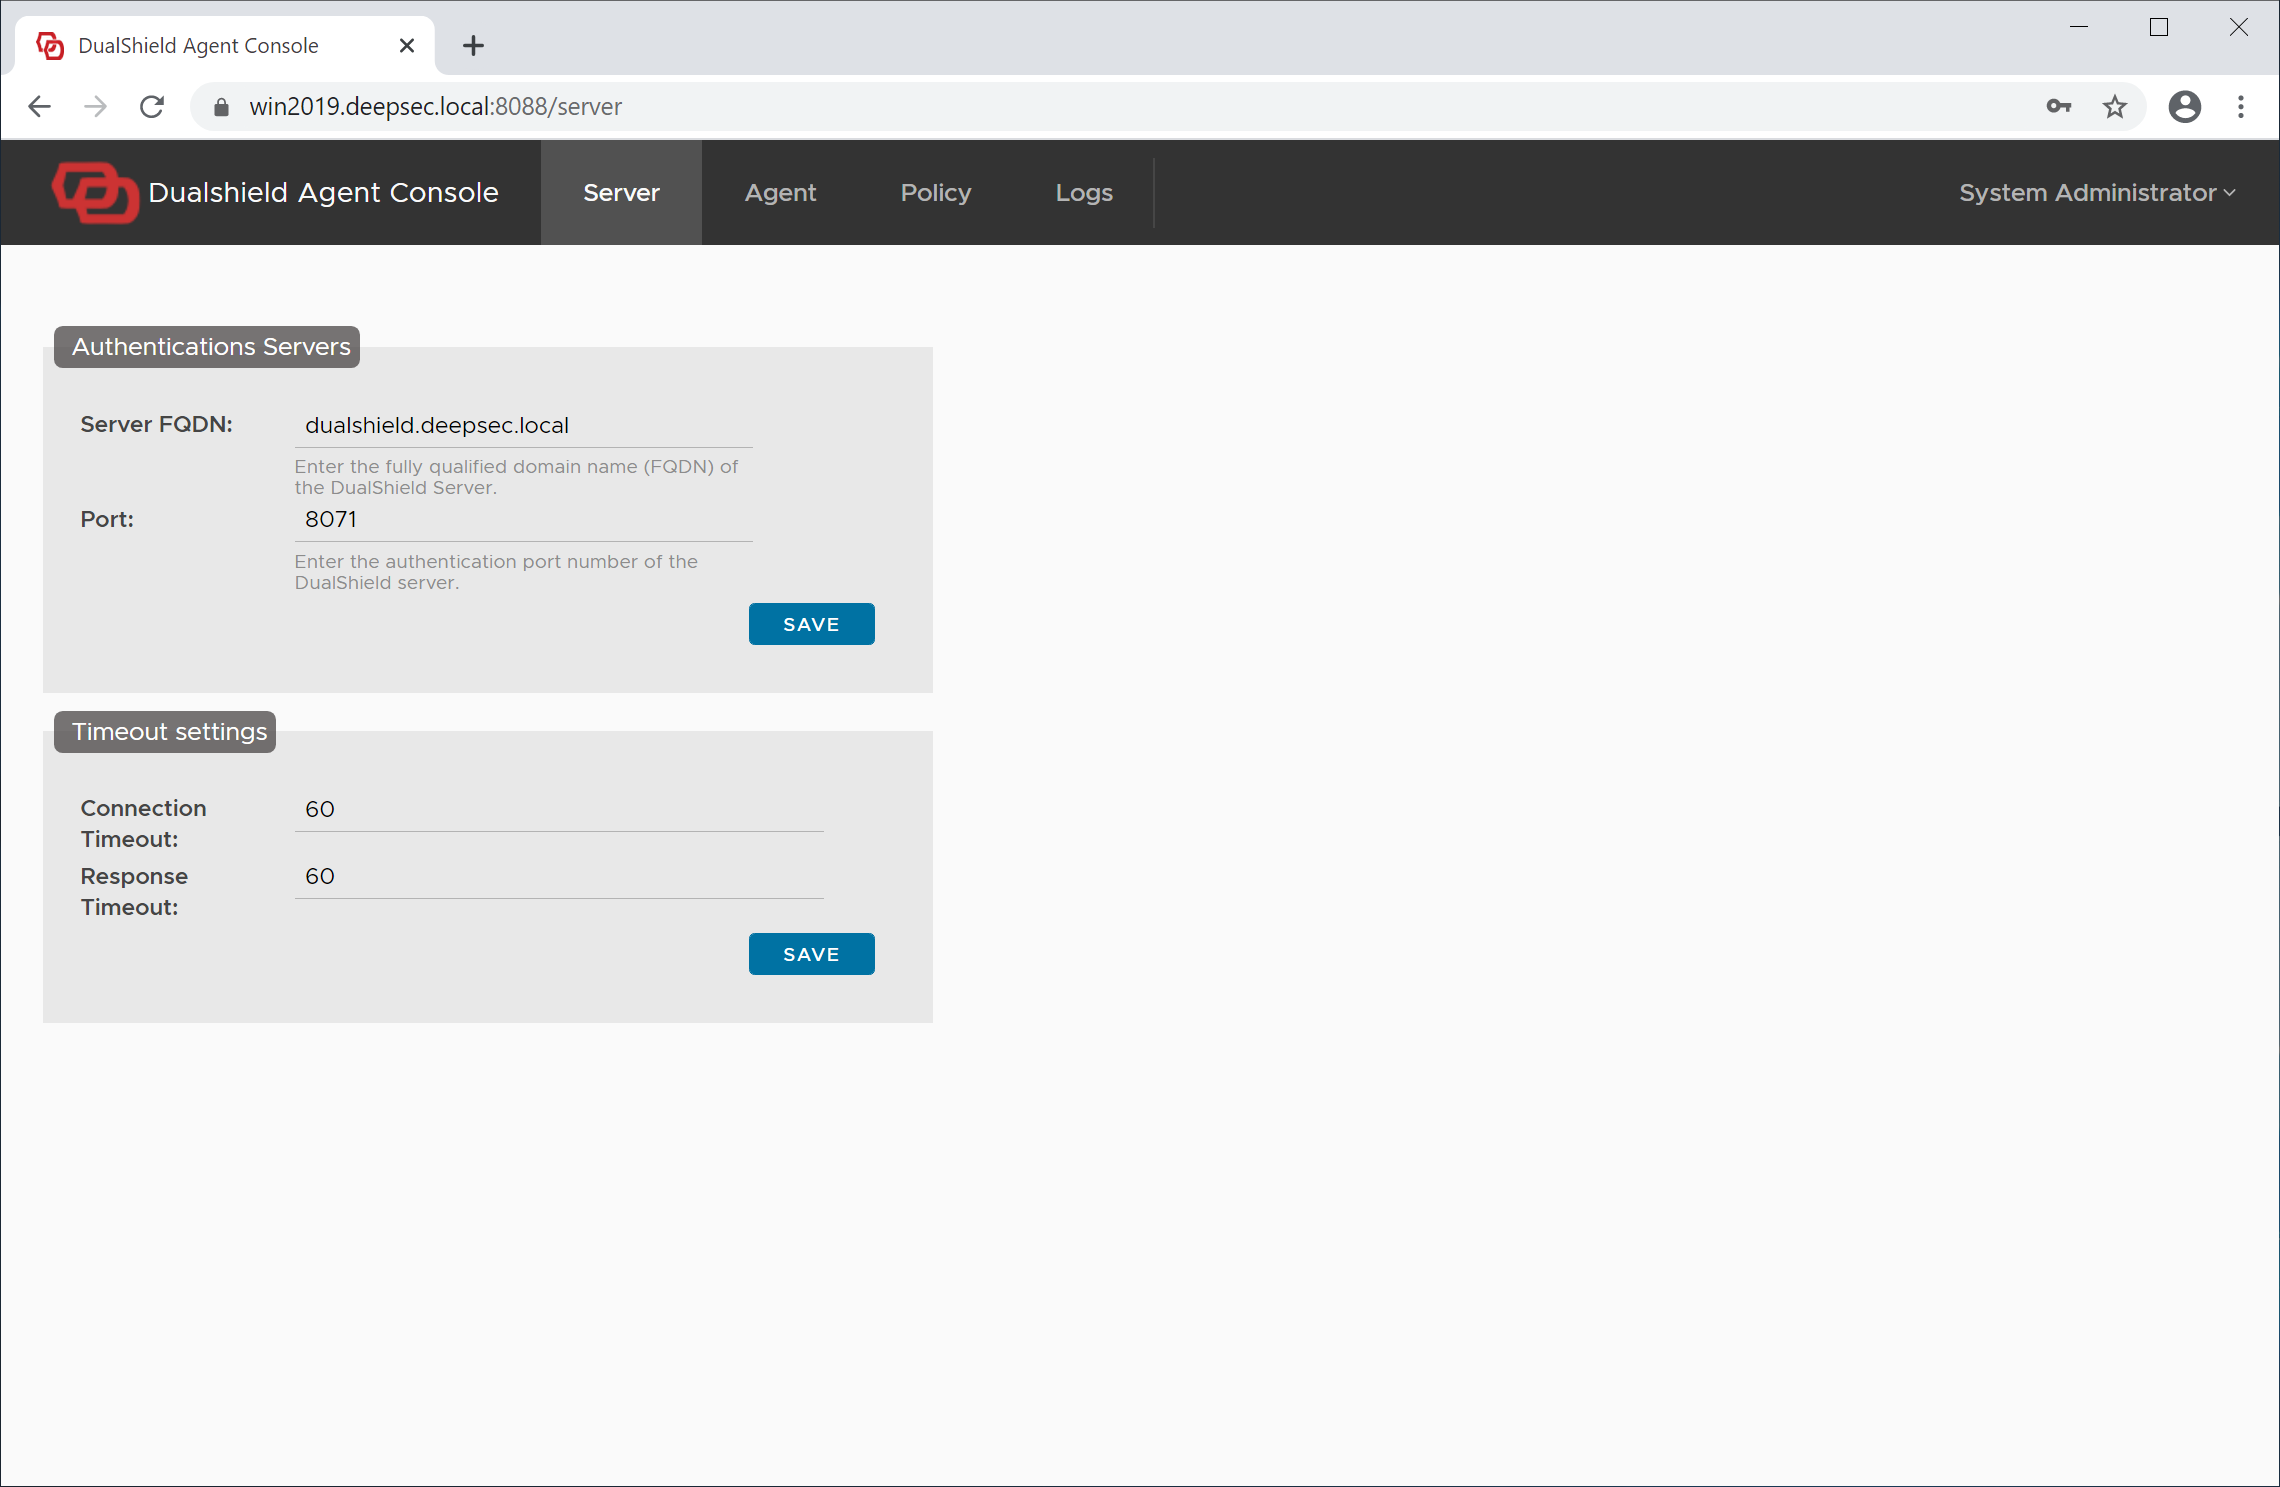Save the Timeout settings
The height and width of the screenshot is (1487, 2280).
[x=811, y=954]
